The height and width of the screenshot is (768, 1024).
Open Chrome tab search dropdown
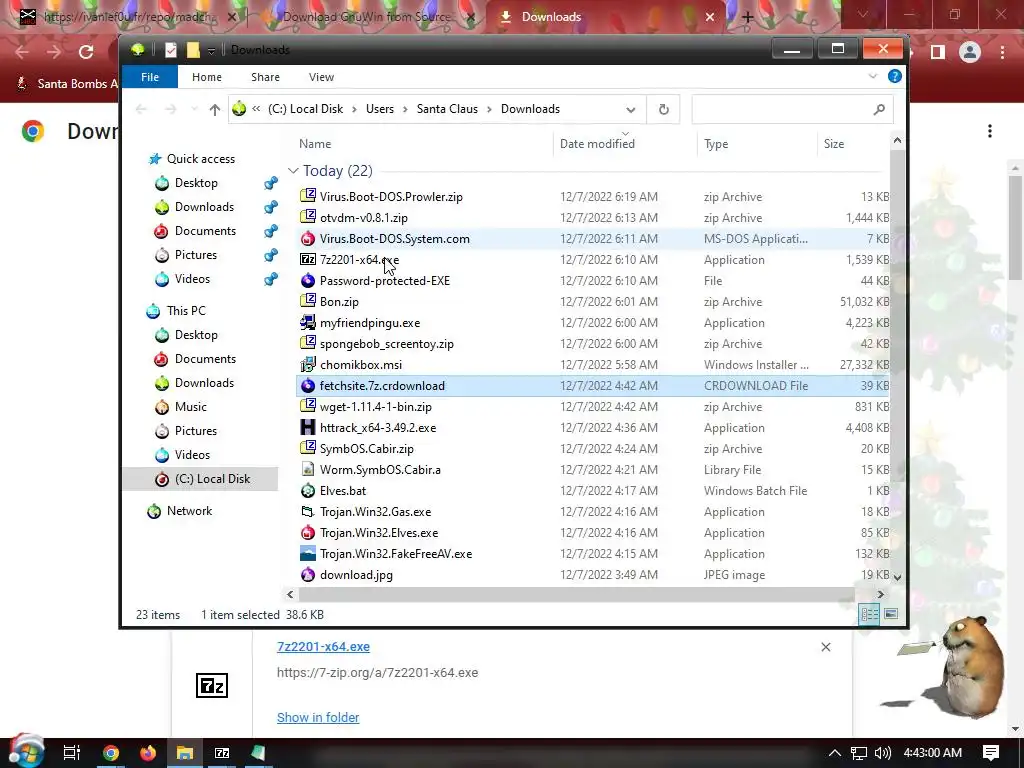click(x=863, y=14)
